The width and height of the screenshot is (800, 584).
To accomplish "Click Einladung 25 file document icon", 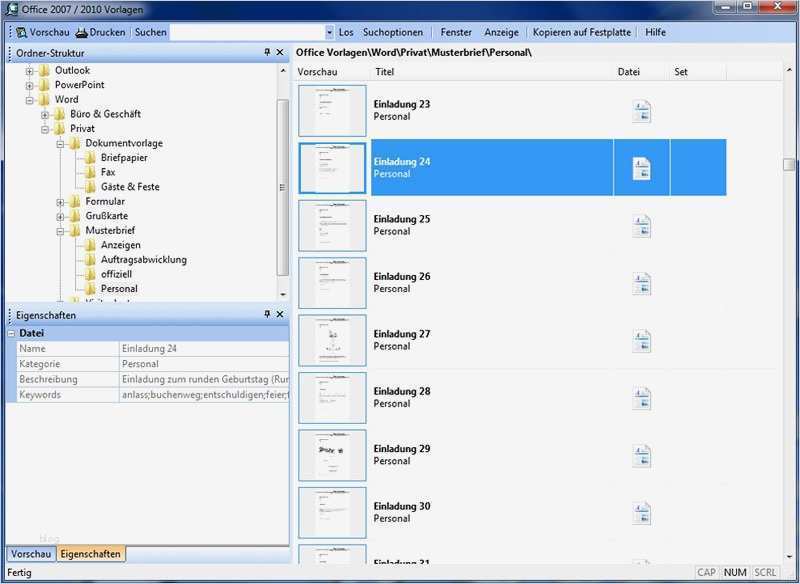I will [641, 226].
